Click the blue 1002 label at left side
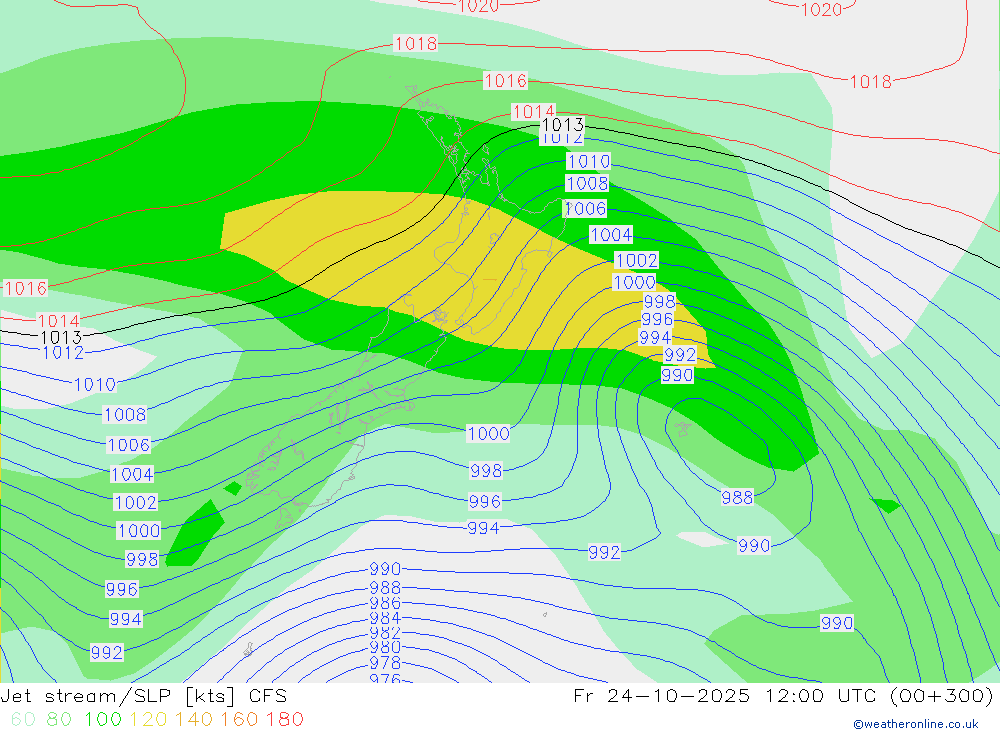The height and width of the screenshot is (733, 1000). point(135,502)
